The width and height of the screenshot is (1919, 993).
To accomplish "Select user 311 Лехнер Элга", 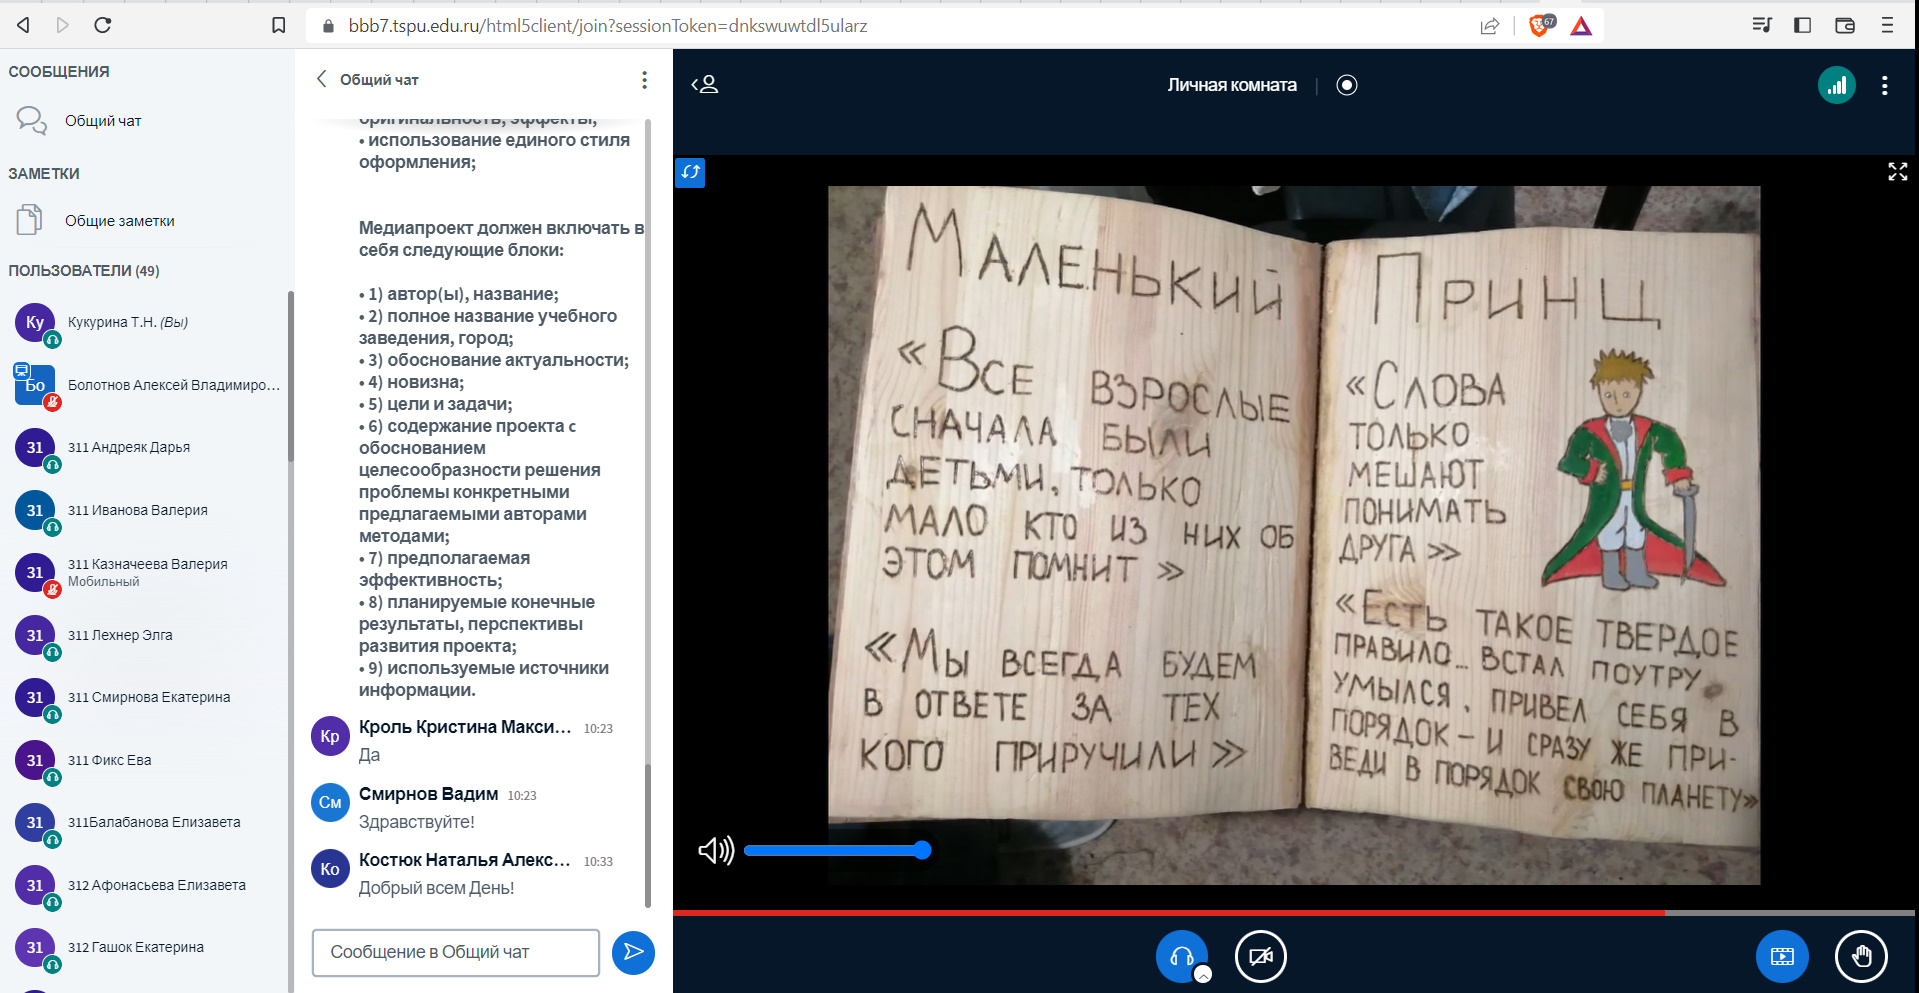I will (146, 635).
